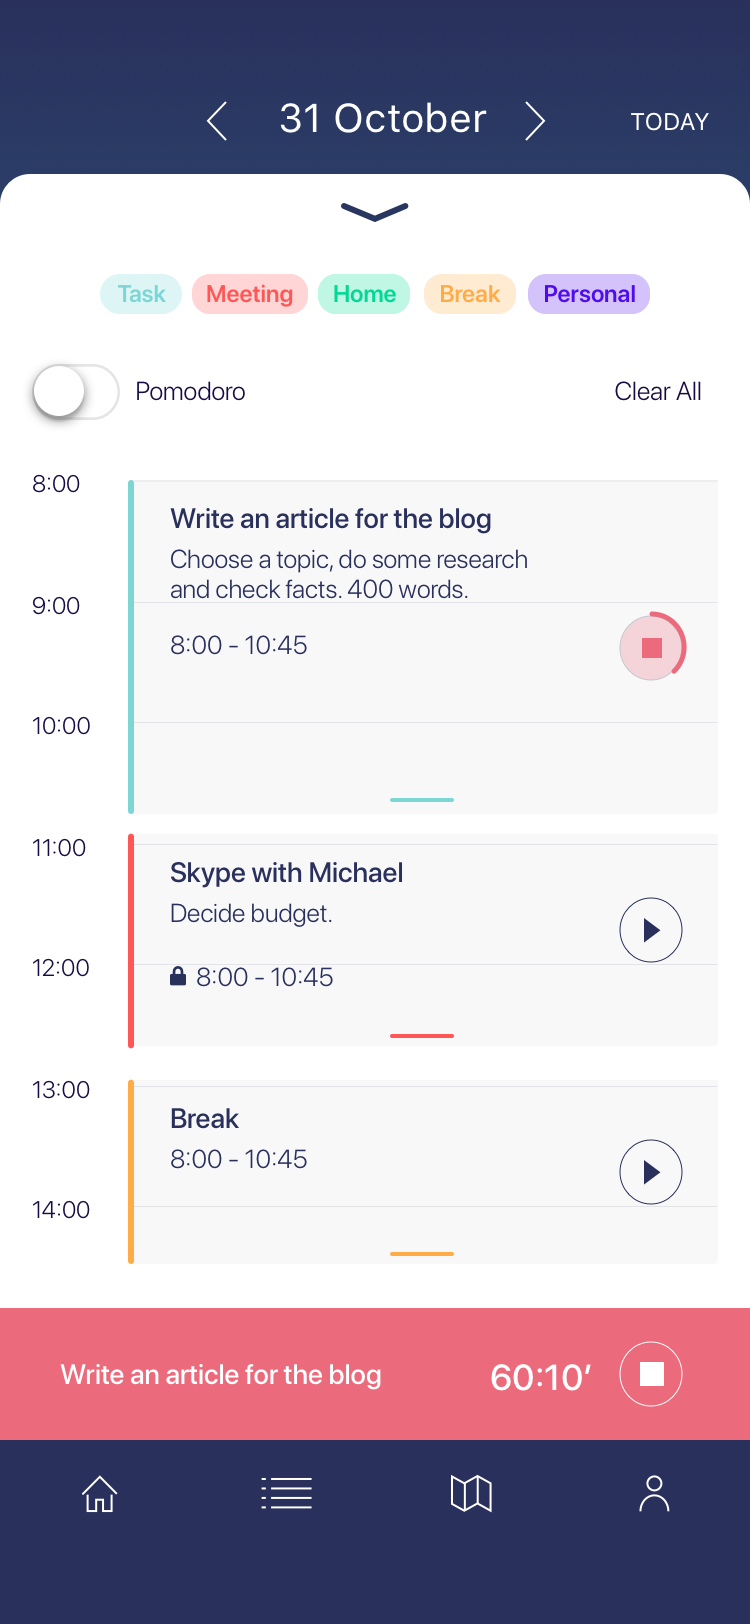Stop the running blog article timer
This screenshot has height=1624, width=750.
652,647
